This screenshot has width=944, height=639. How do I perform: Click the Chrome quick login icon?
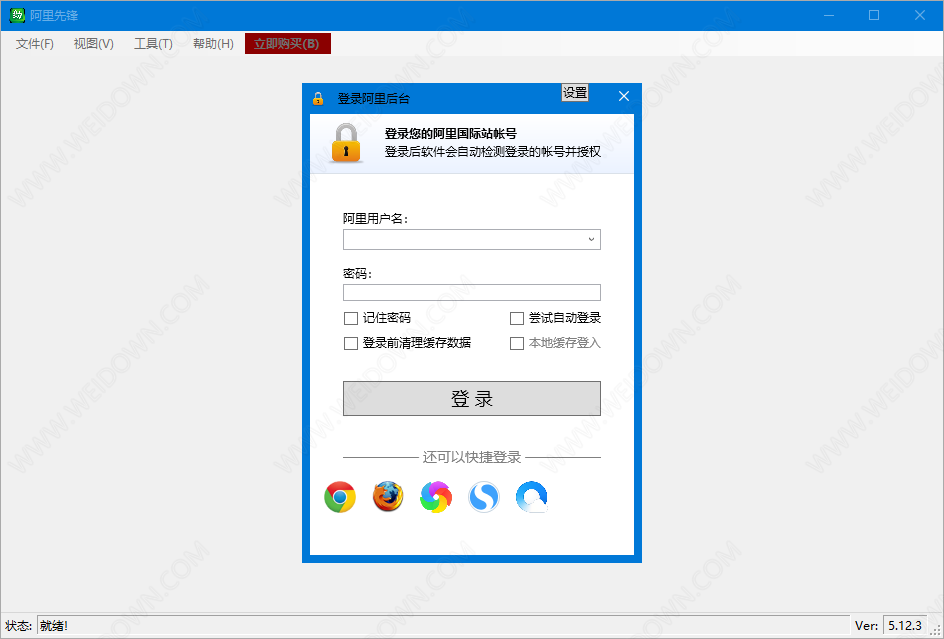coord(340,497)
